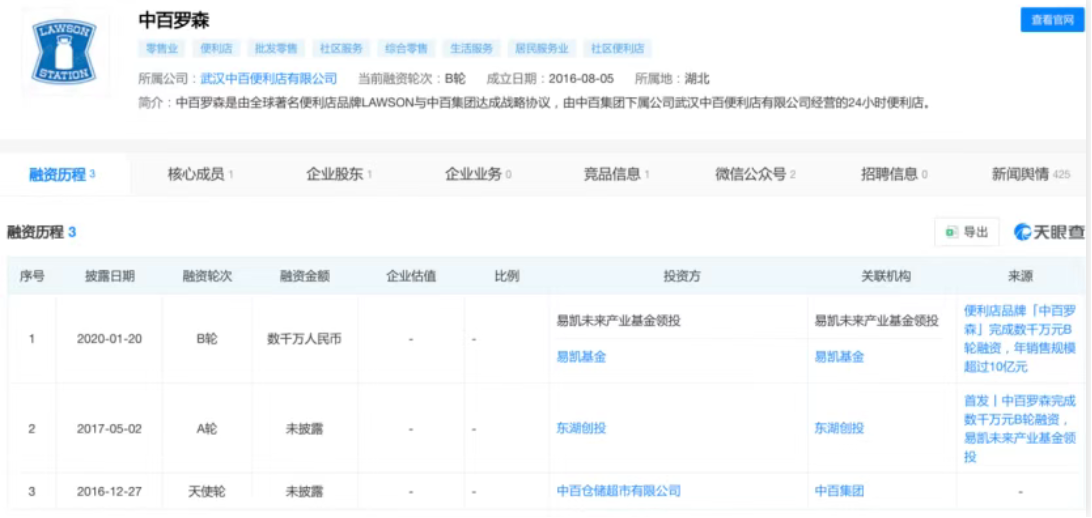
Task: Open the 企业股东 tab
Action: pos(338,174)
